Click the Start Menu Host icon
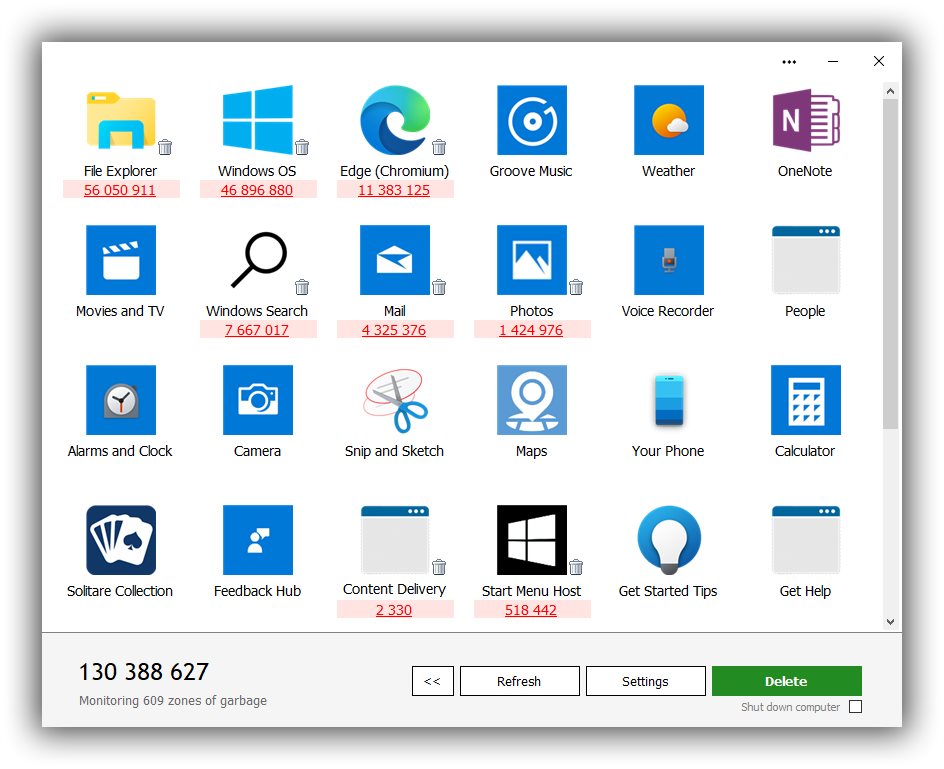The width and height of the screenshot is (944, 769). (532, 540)
